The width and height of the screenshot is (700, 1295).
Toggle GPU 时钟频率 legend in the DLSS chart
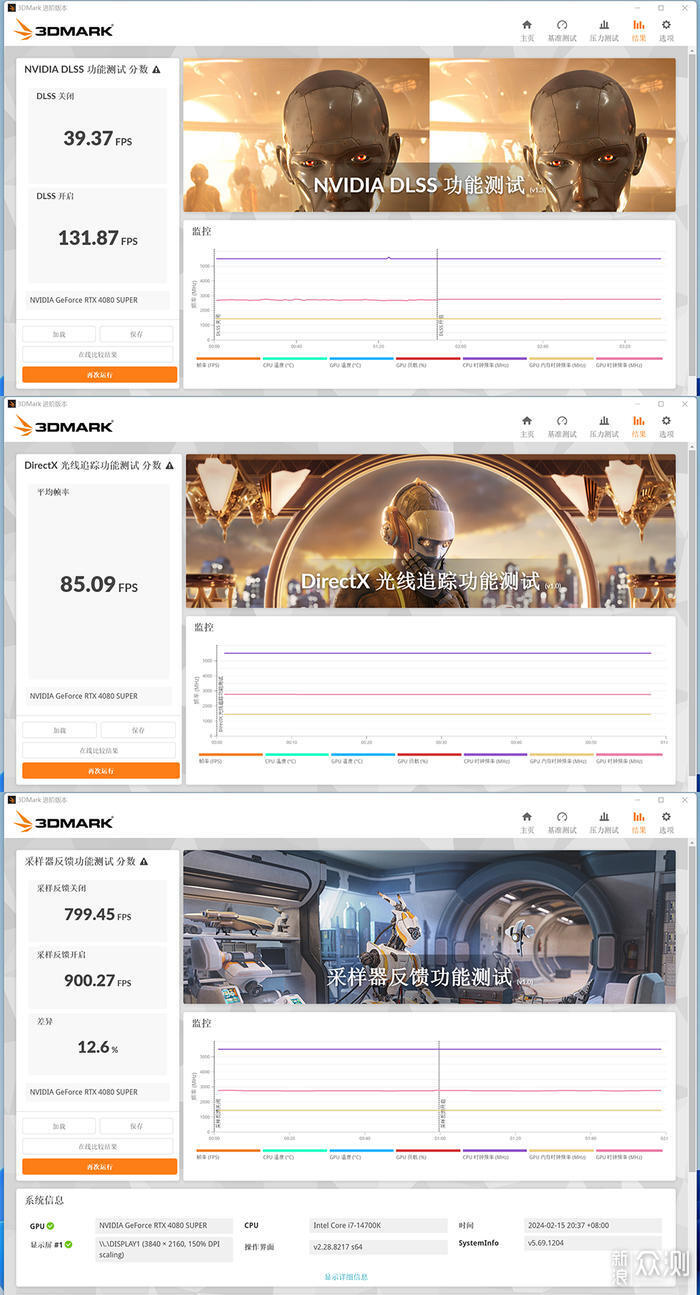pyautogui.click(x=628, y=362)
